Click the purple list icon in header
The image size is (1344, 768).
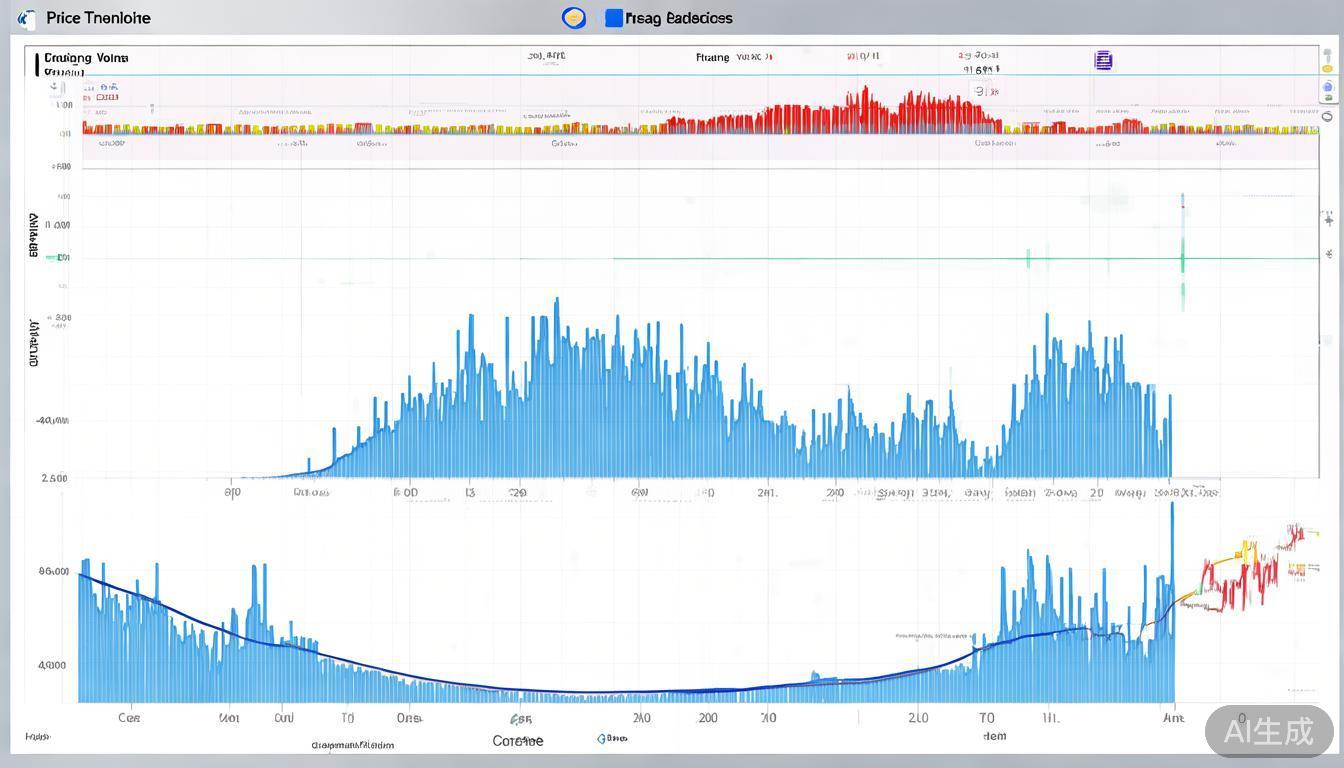1103,60
